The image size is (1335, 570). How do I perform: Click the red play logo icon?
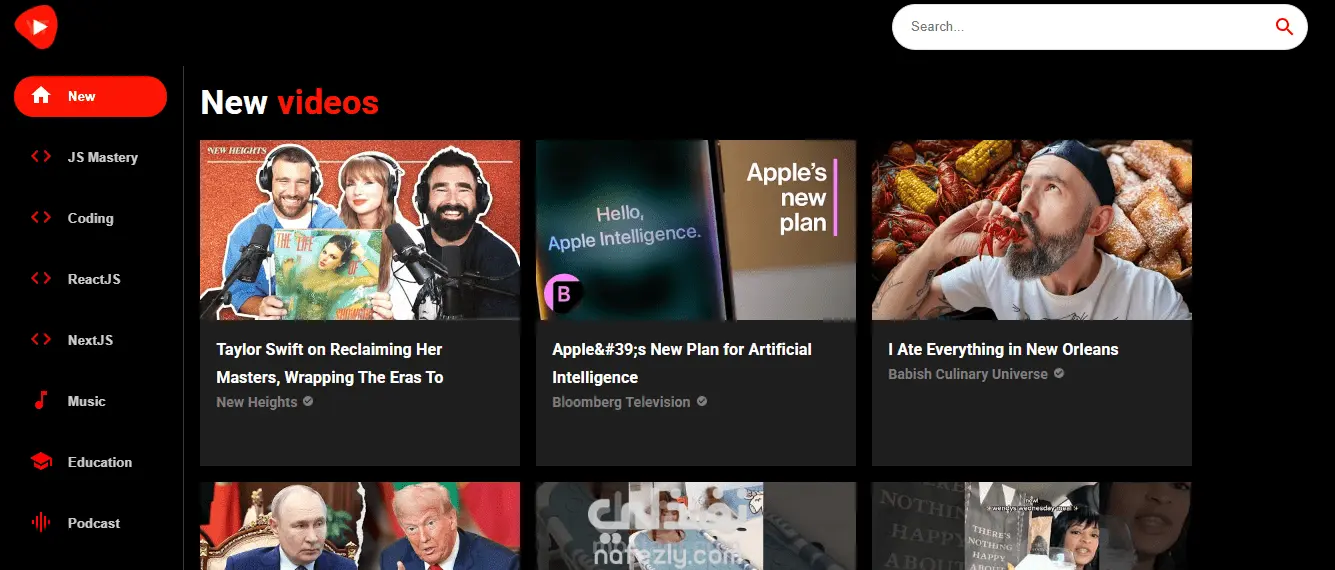tap(36, 26)
